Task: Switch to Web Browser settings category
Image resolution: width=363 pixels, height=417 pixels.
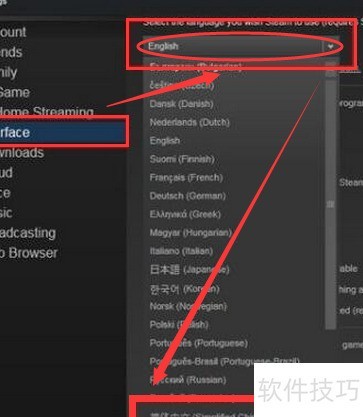Action: pos(29,253)
